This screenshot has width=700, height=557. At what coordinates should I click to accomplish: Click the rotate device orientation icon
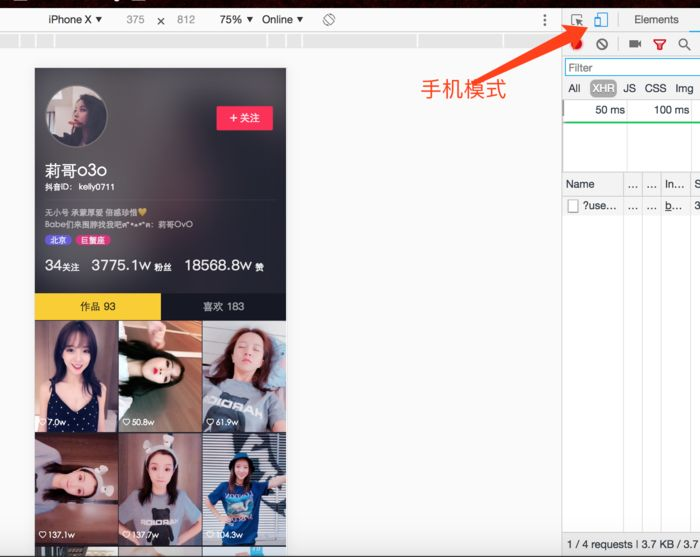tap(329, 20)
